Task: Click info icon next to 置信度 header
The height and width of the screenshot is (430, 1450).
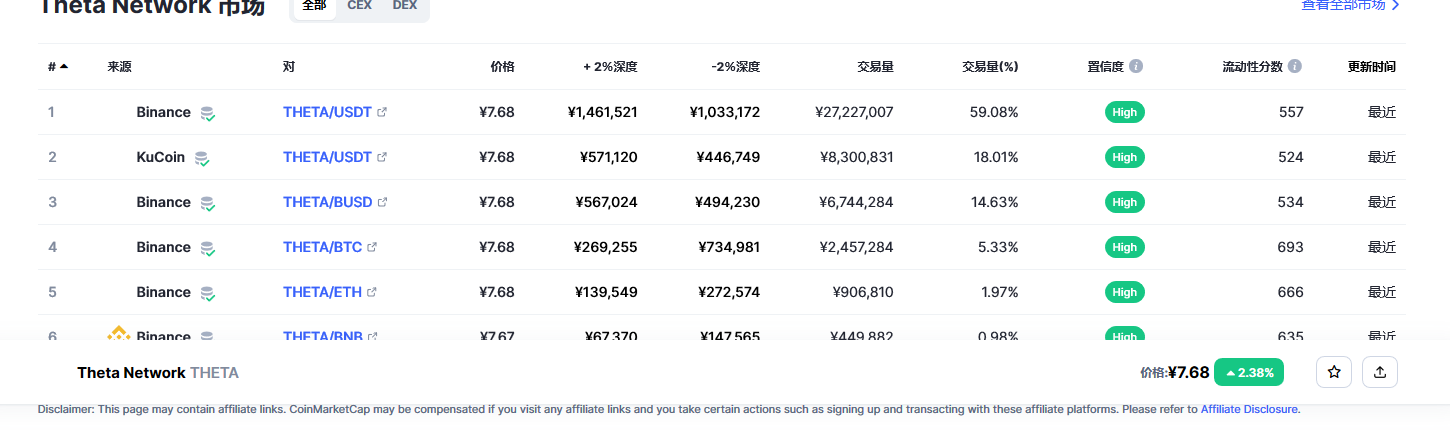Action: 1136,66
